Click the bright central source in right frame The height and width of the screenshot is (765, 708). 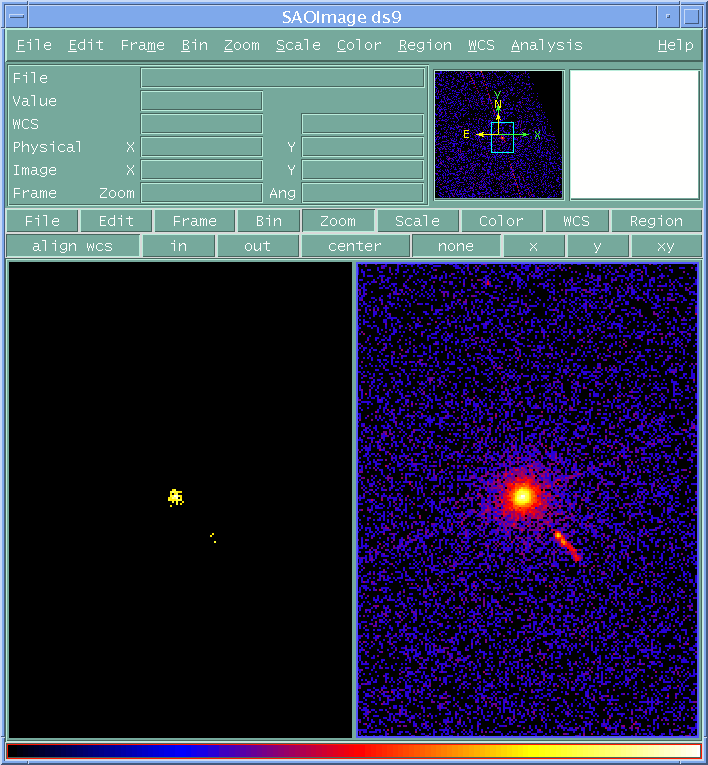point(523,496)
